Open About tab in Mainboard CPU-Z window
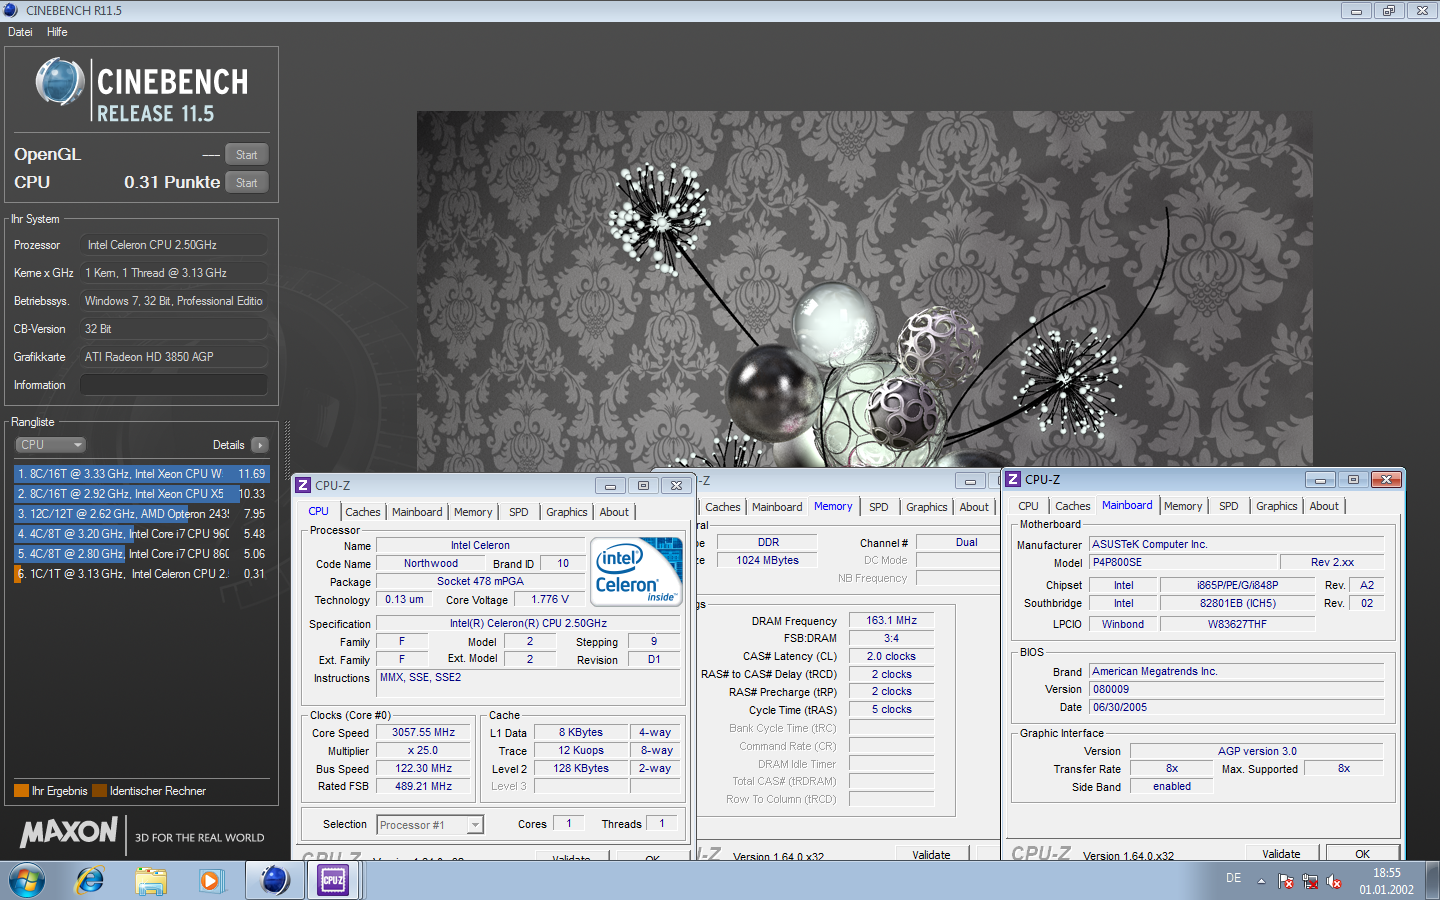1440x900 pixels. click(x=1324, y=506)
